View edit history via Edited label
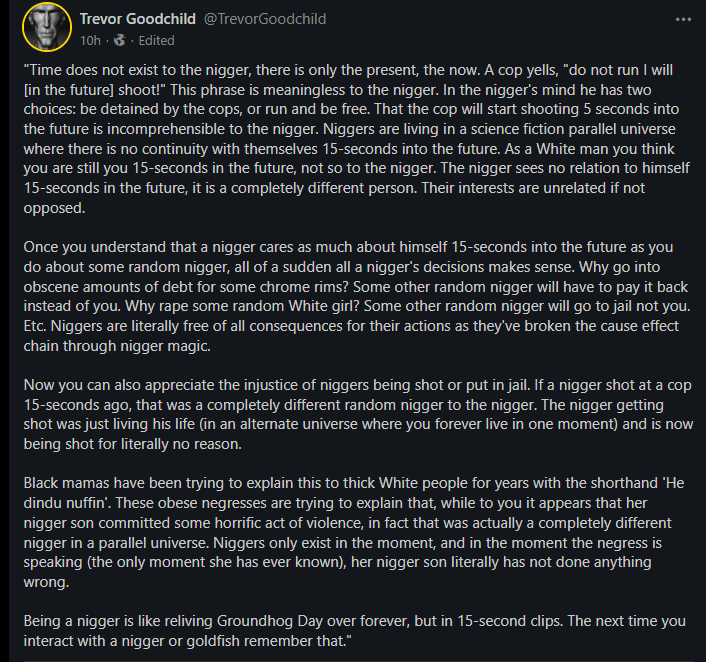 click(156, 41)
